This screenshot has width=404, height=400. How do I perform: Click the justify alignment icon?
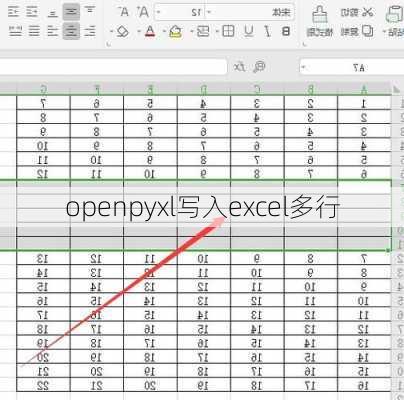coord(34,31)
